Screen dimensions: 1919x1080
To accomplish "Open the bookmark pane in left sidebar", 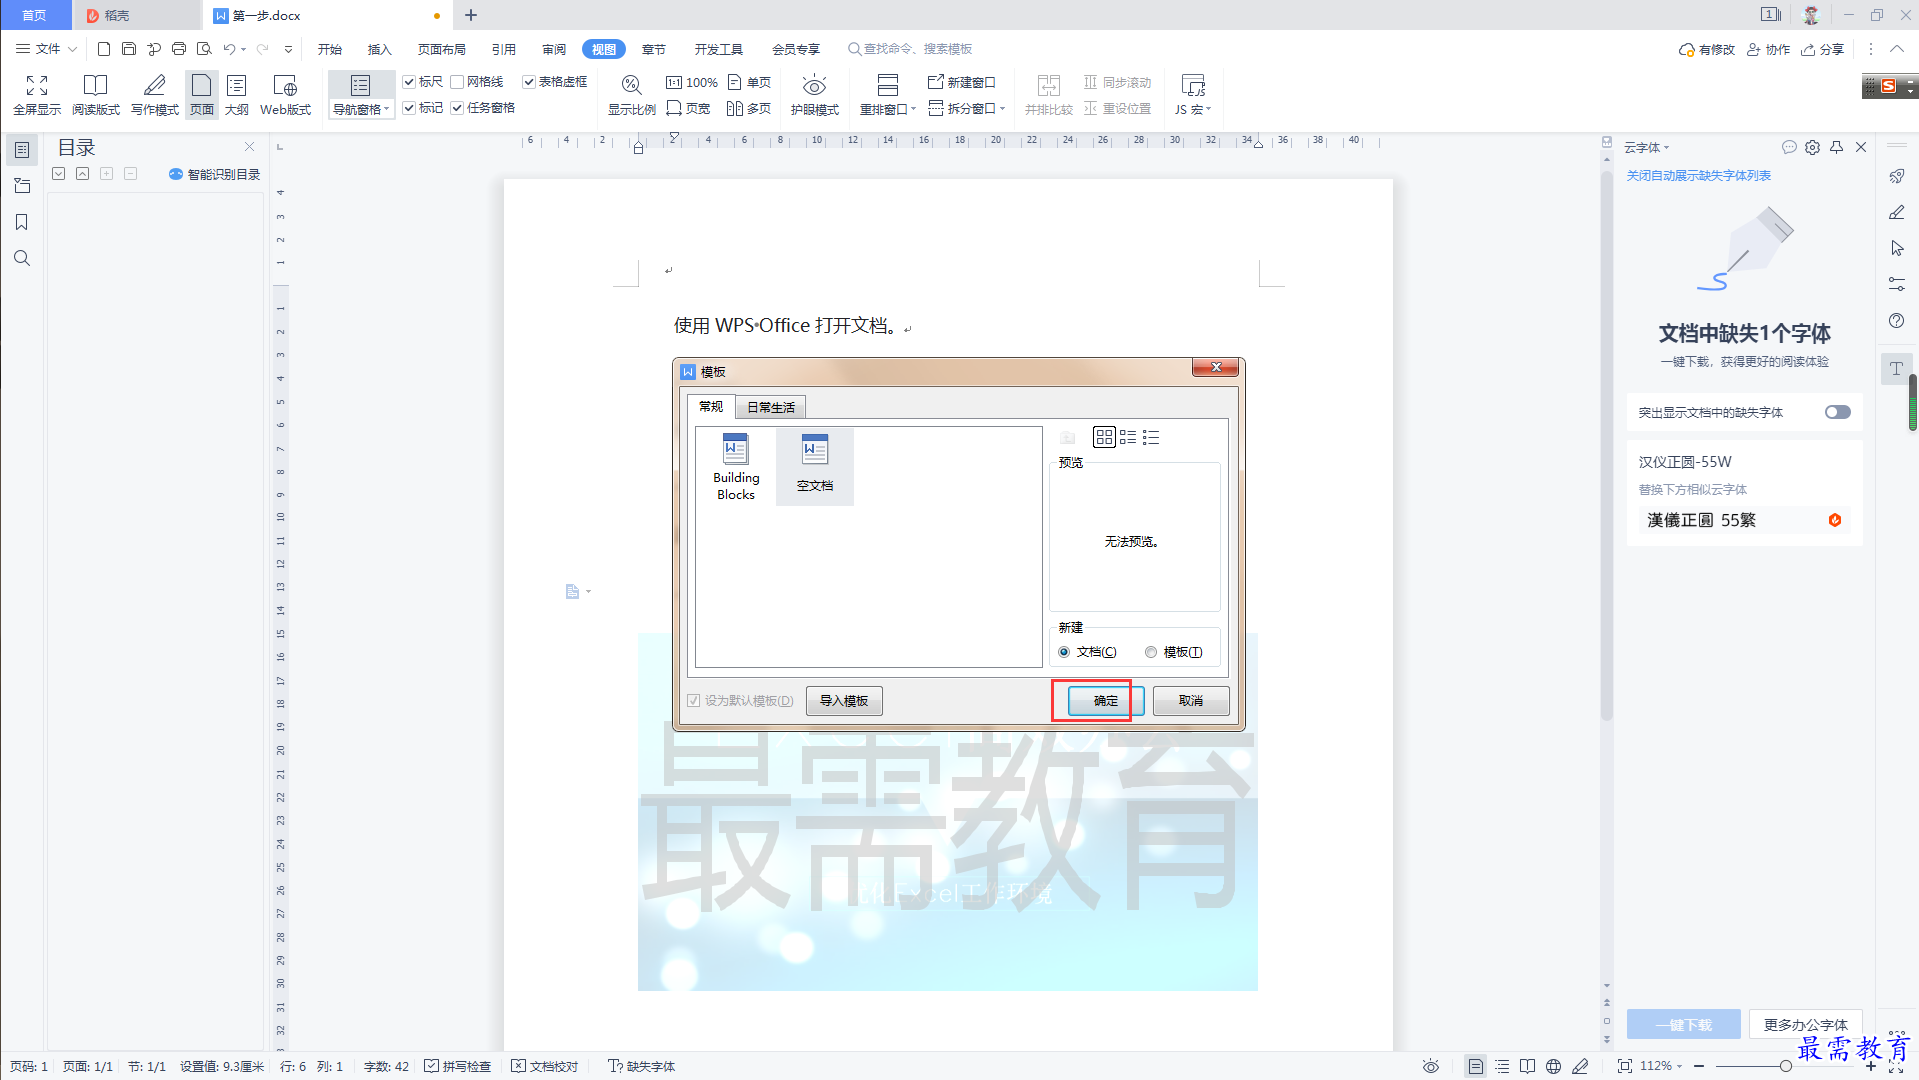I will 21,222.
